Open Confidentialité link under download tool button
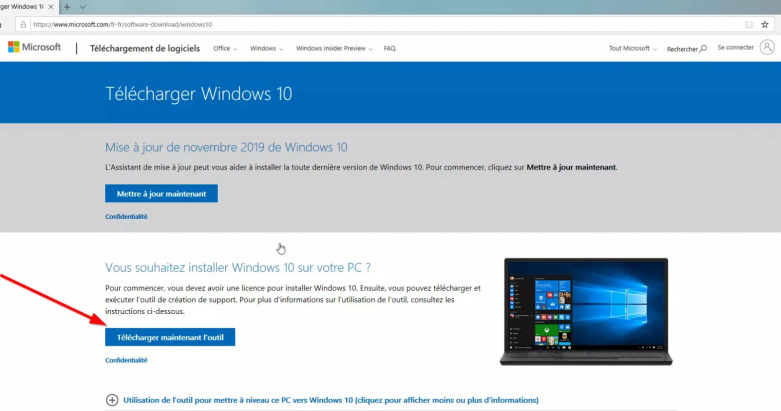The width and height of the screenshot is (781, 411). 126,360
